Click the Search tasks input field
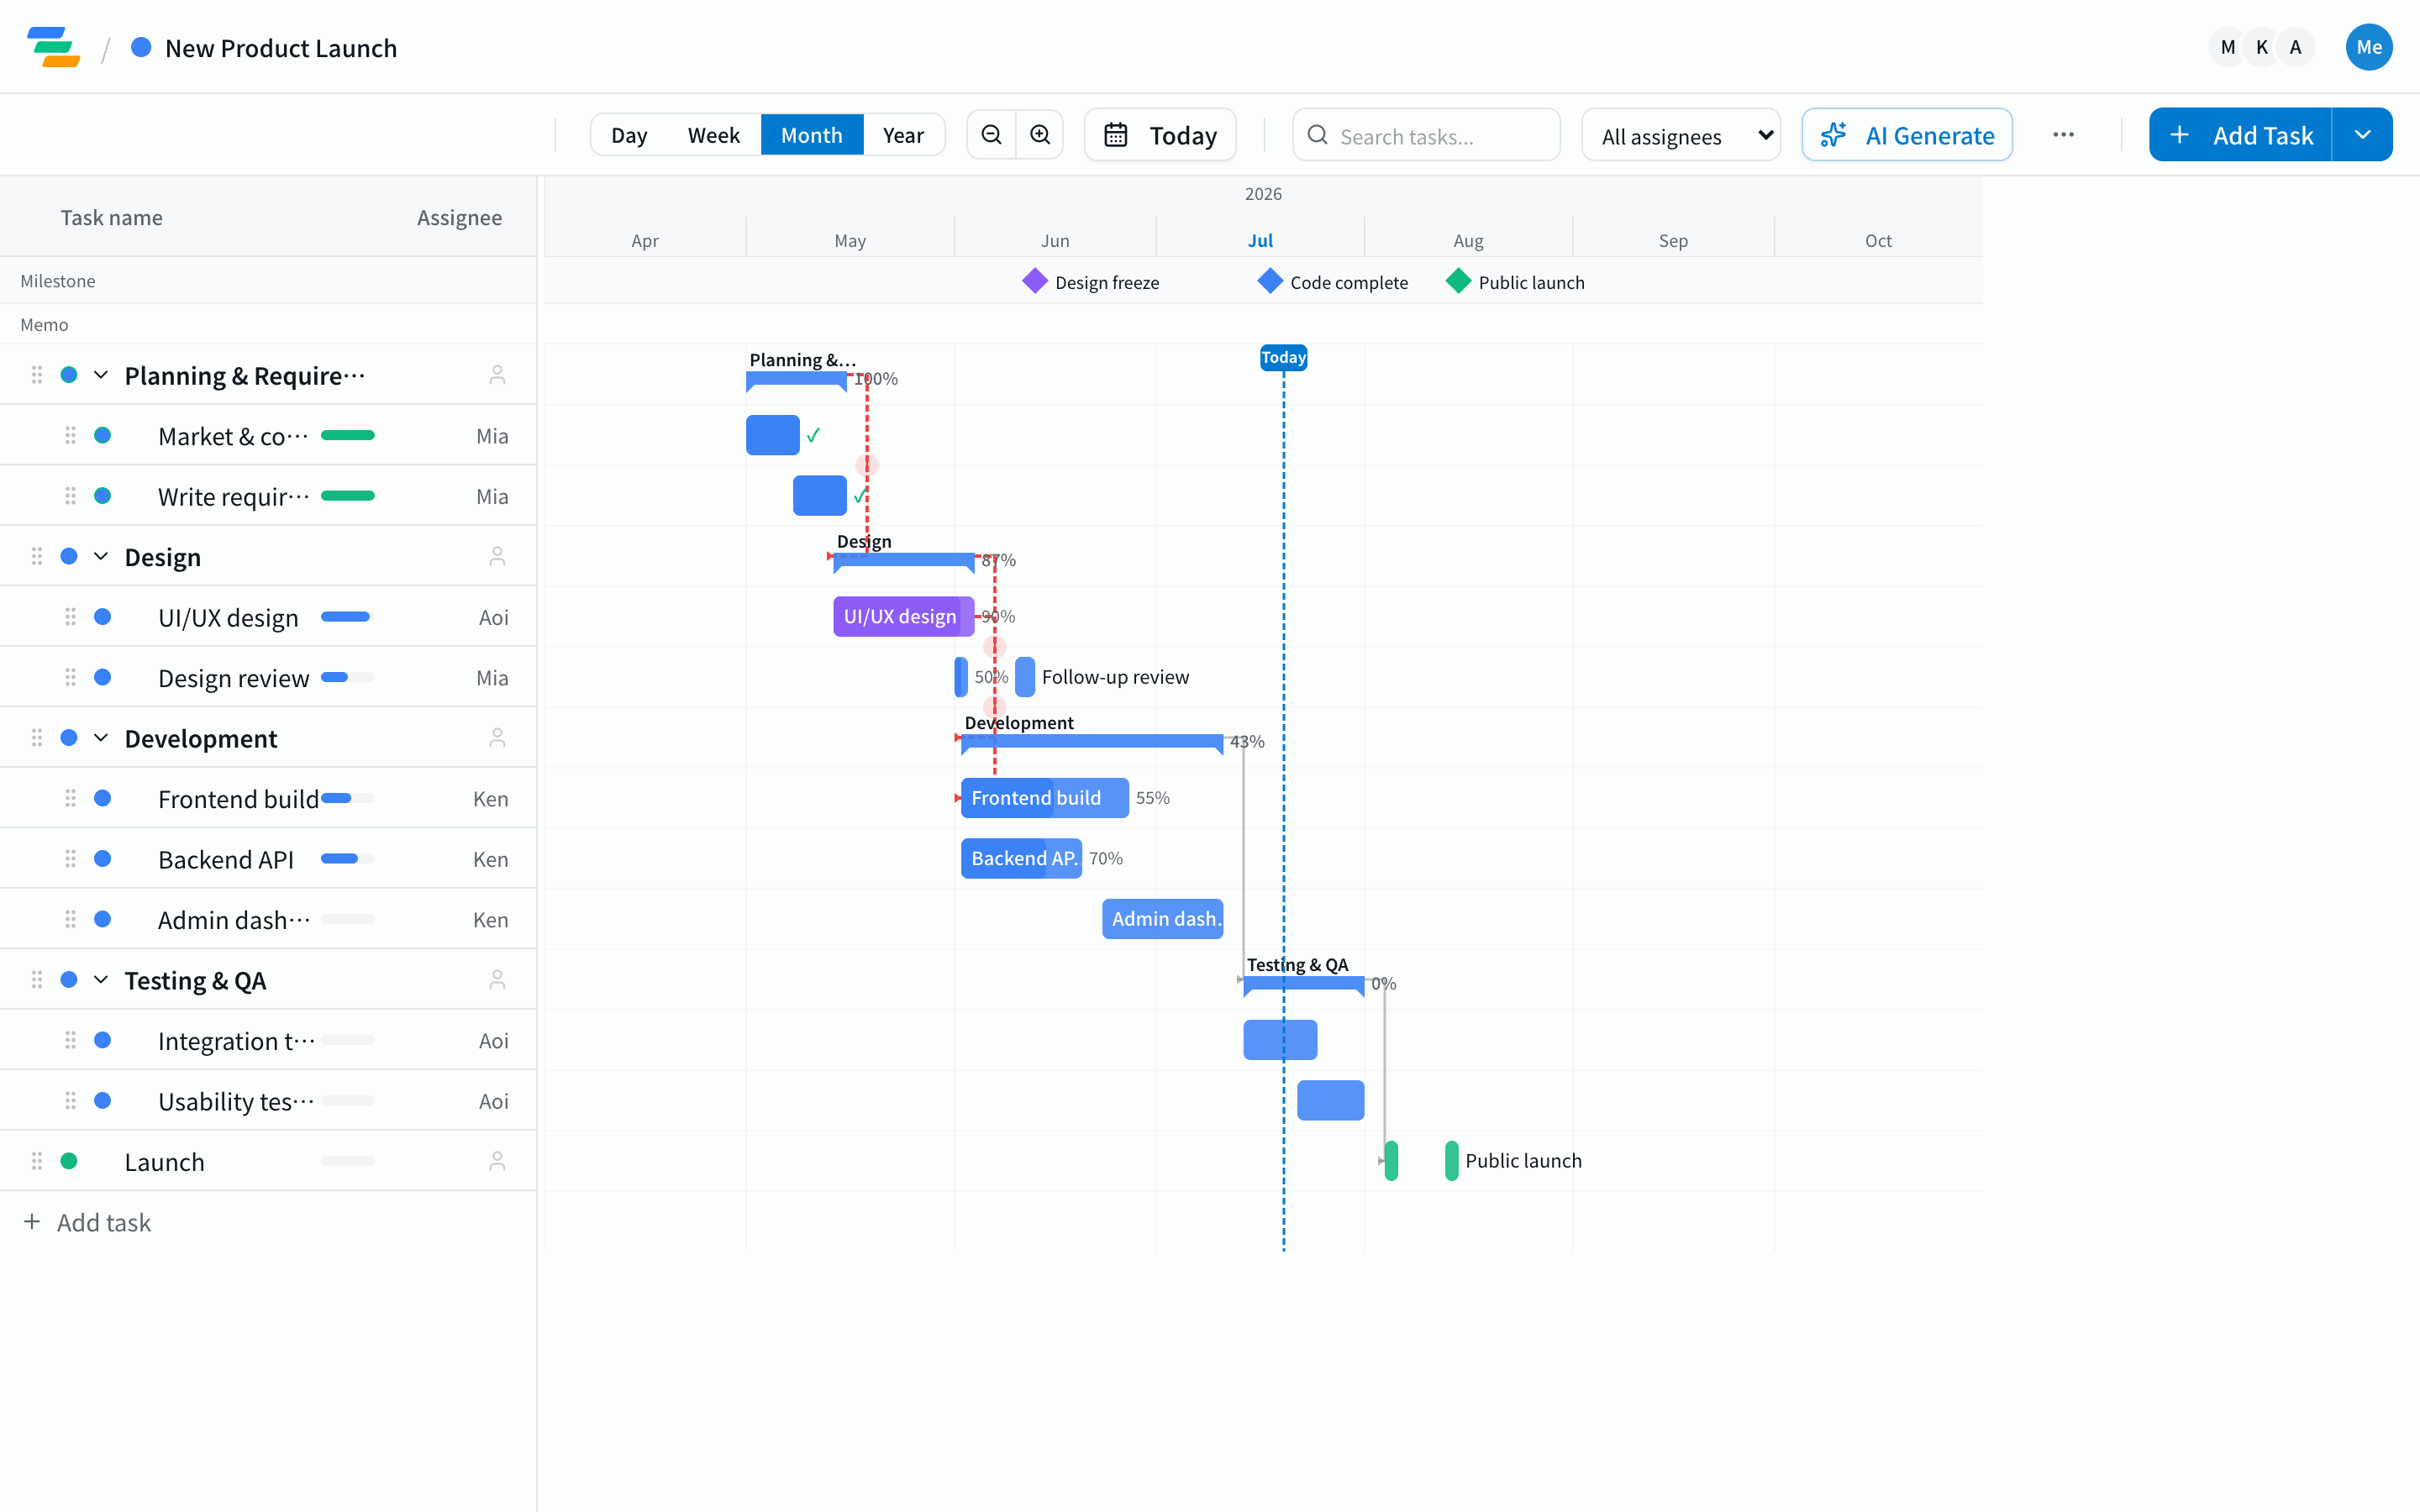This screenshot has height=1512, width=2420. (x=1426, y=135)
